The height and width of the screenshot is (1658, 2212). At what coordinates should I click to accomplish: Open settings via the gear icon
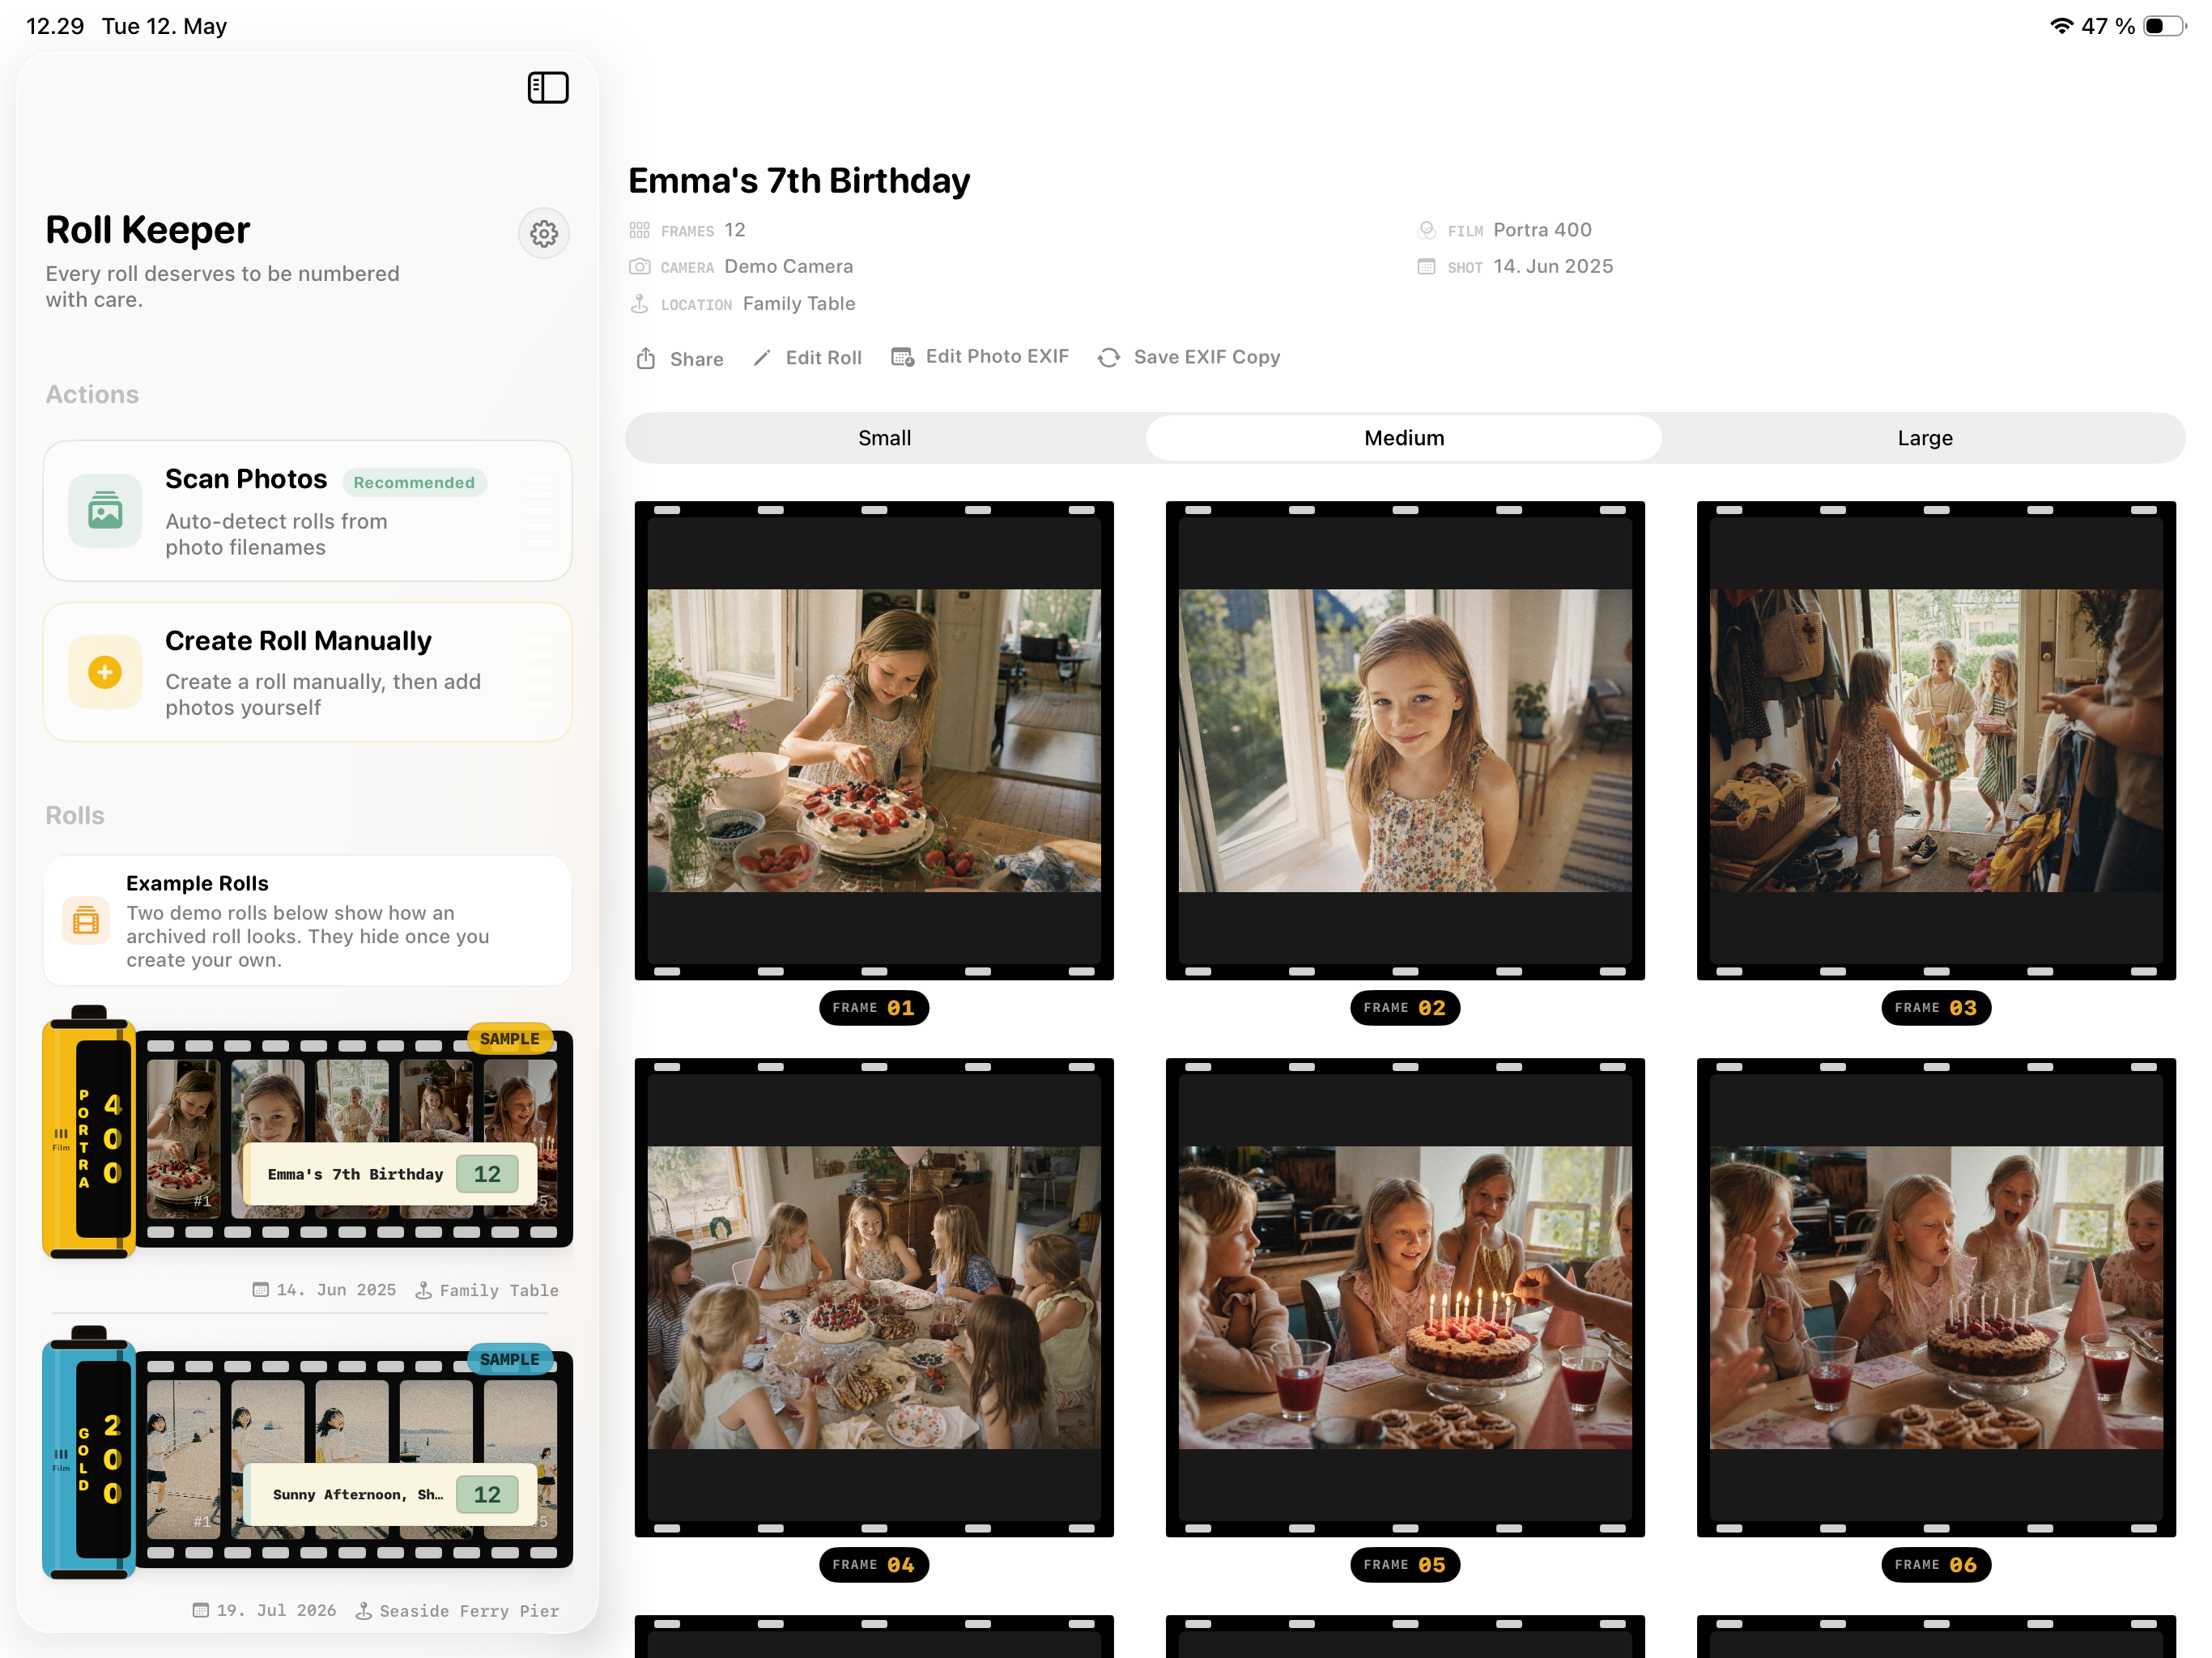tap(544, 234)
